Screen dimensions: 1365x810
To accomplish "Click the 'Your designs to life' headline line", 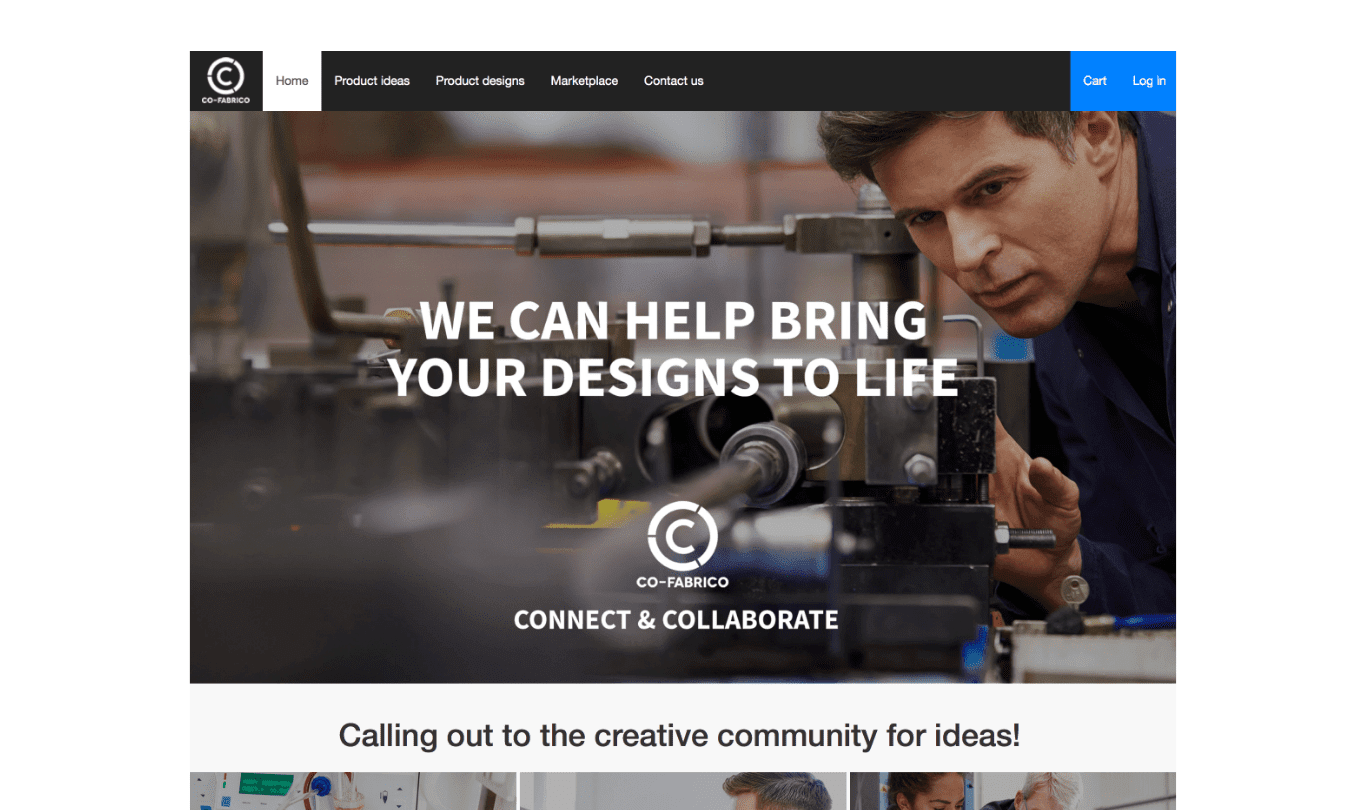I will click(x=674, y=377).
